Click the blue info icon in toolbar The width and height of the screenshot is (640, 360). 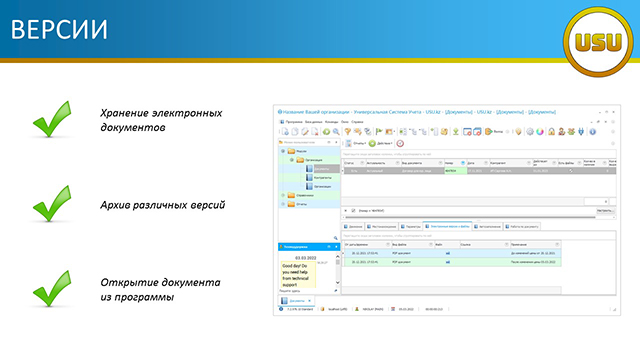point(593,131)
